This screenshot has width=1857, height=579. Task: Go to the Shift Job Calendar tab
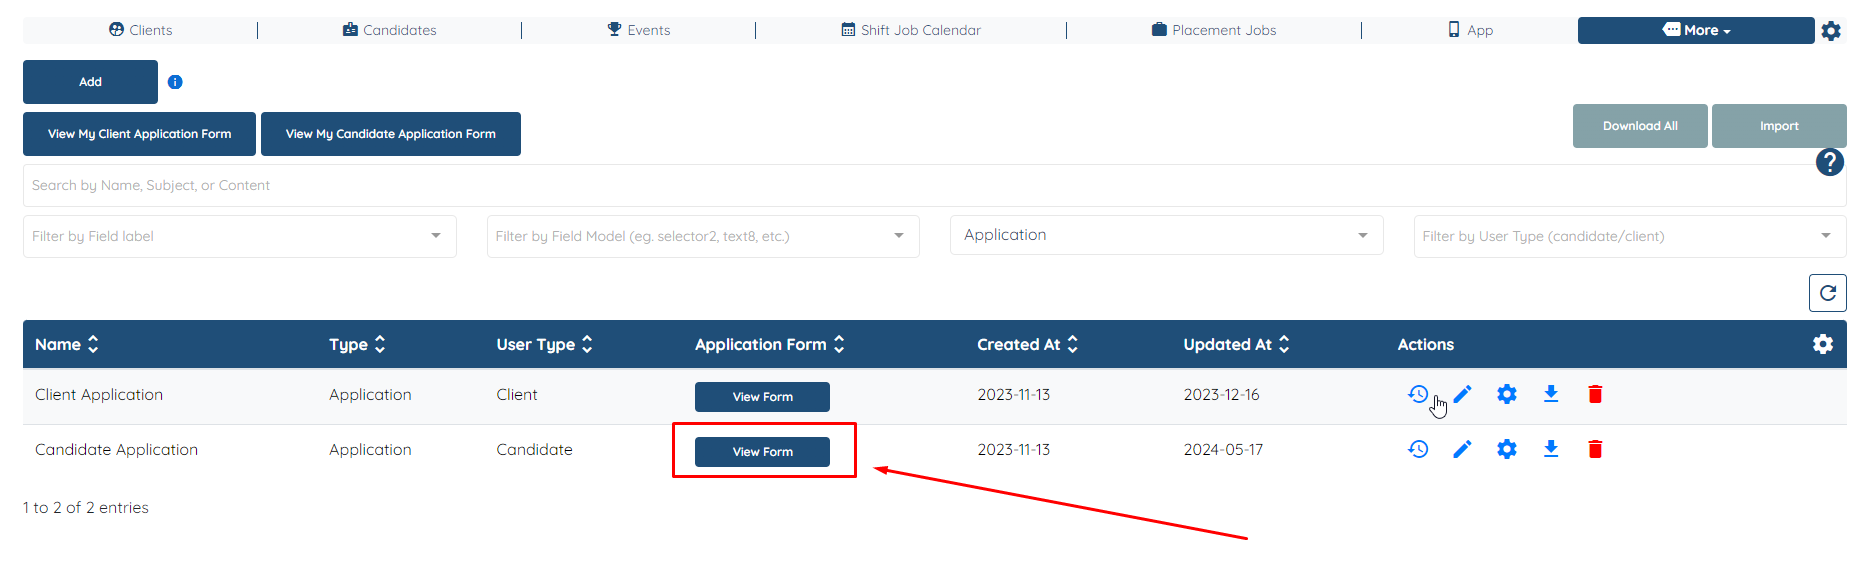[911, 30]
